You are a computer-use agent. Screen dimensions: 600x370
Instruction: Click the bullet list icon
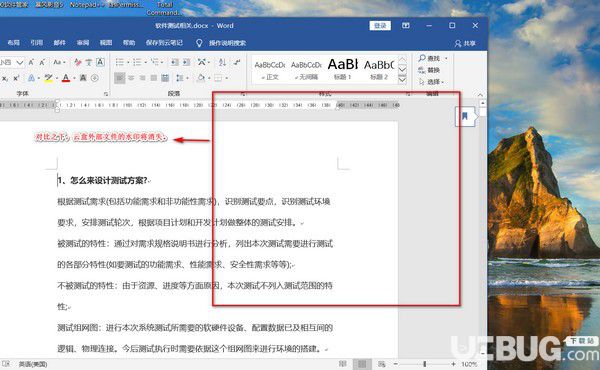(120, 62)
